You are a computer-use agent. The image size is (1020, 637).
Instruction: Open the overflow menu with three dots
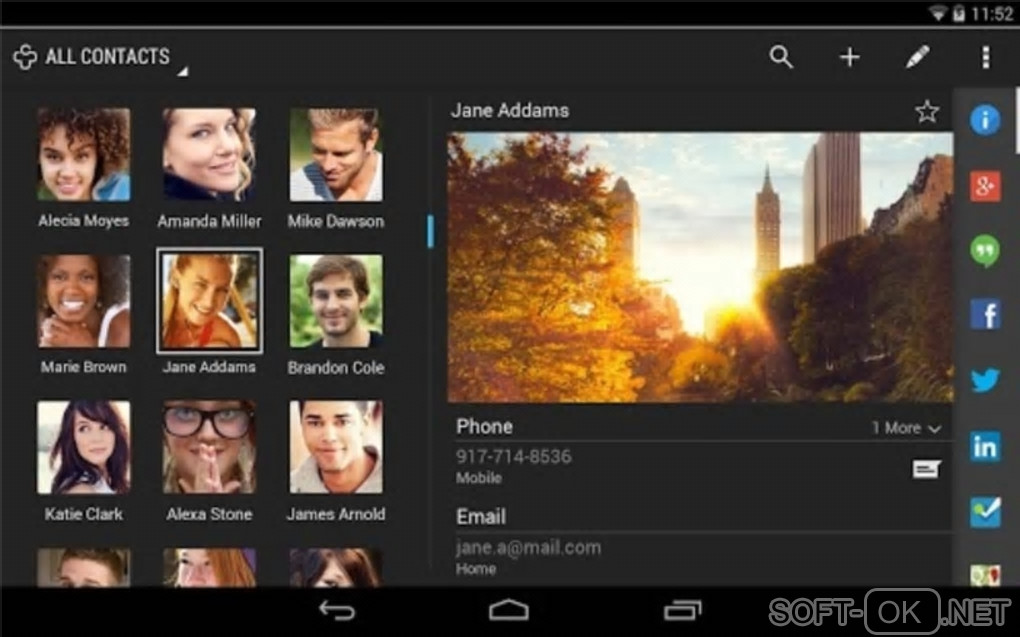[986, 57]
